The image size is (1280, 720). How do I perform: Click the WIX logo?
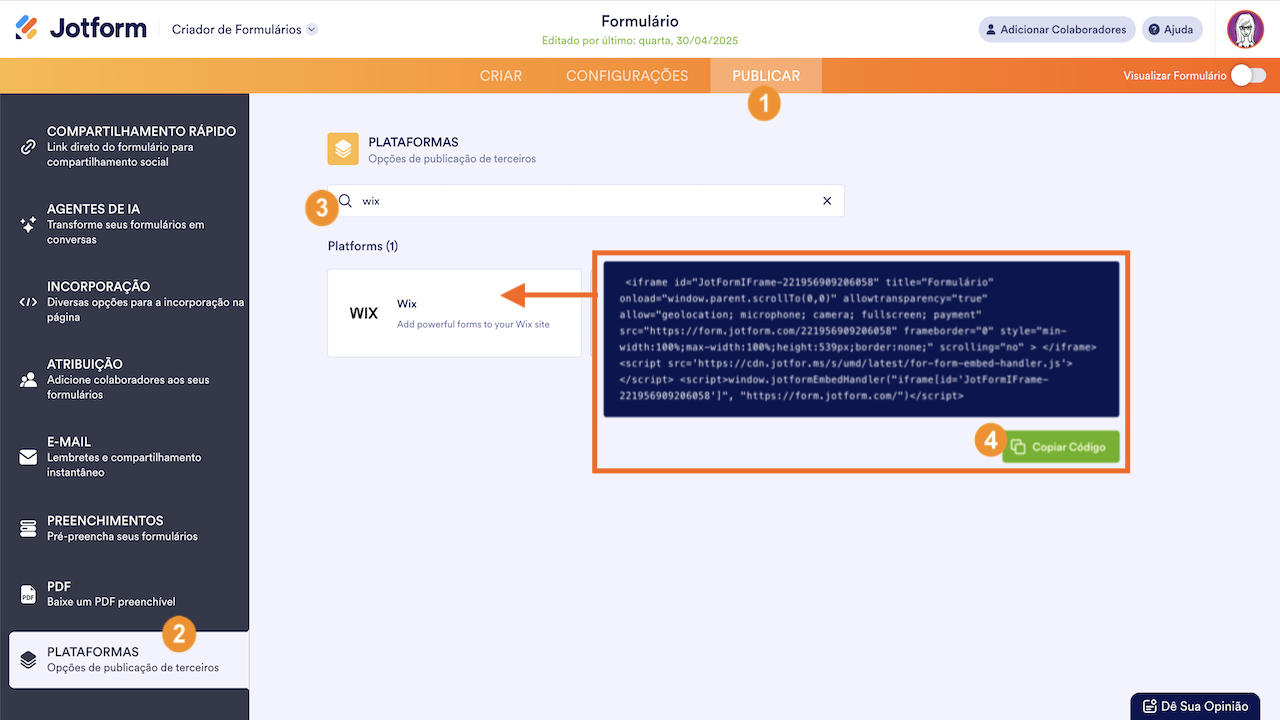(x=364, y=314)
